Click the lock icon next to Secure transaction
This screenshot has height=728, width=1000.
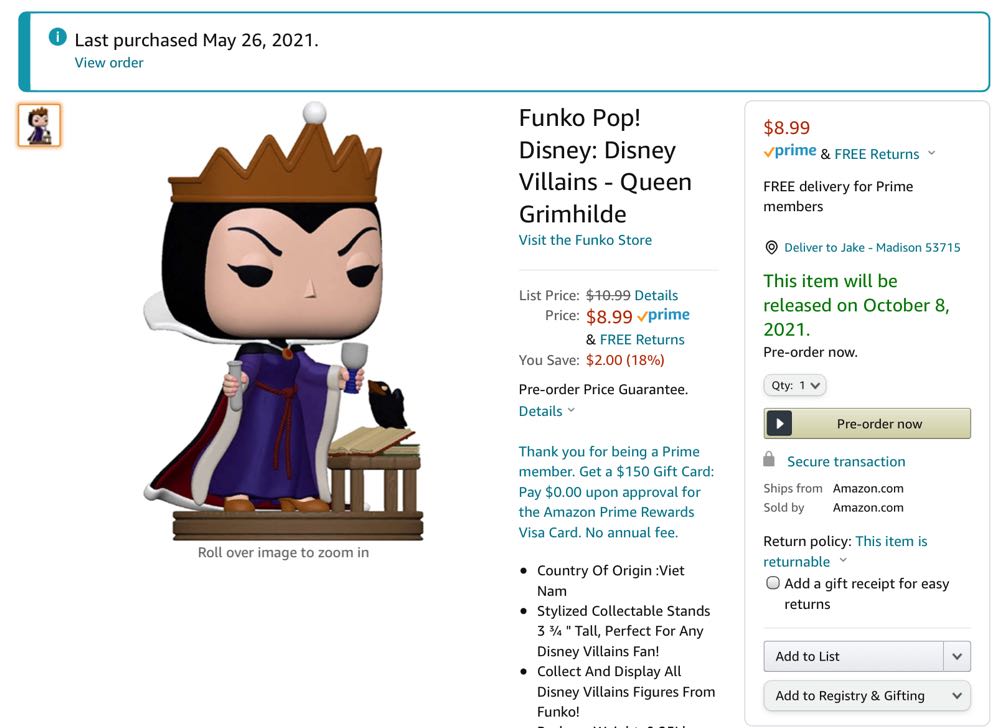click(770, 461)
